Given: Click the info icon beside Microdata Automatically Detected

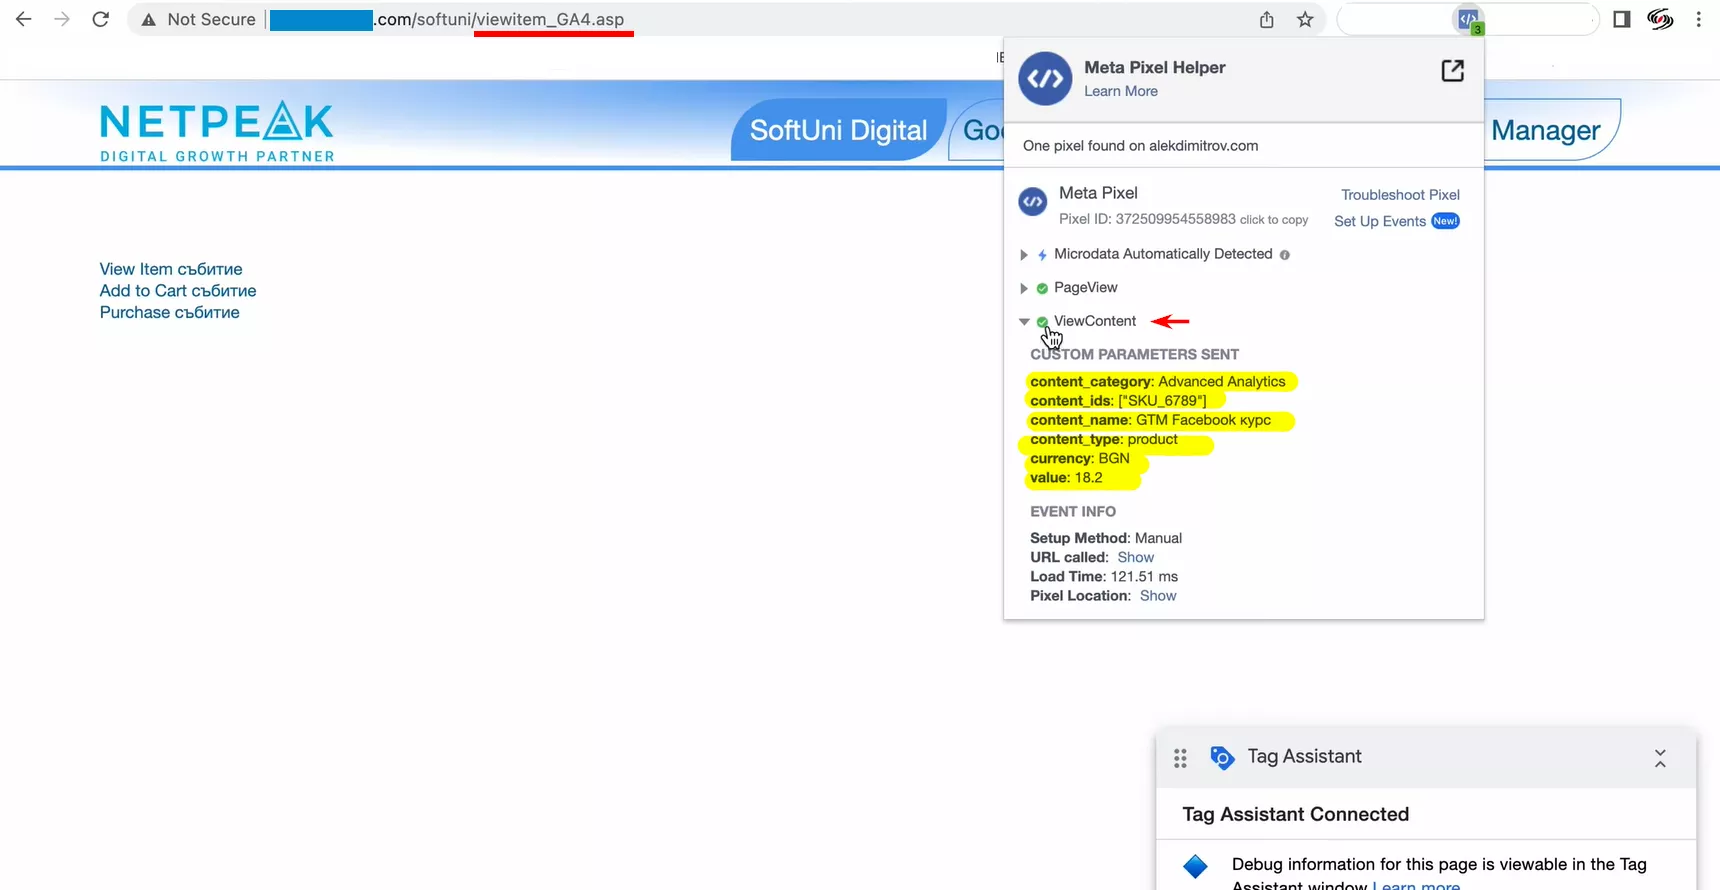Looking at the screenshot, I should coord(1285,255).
